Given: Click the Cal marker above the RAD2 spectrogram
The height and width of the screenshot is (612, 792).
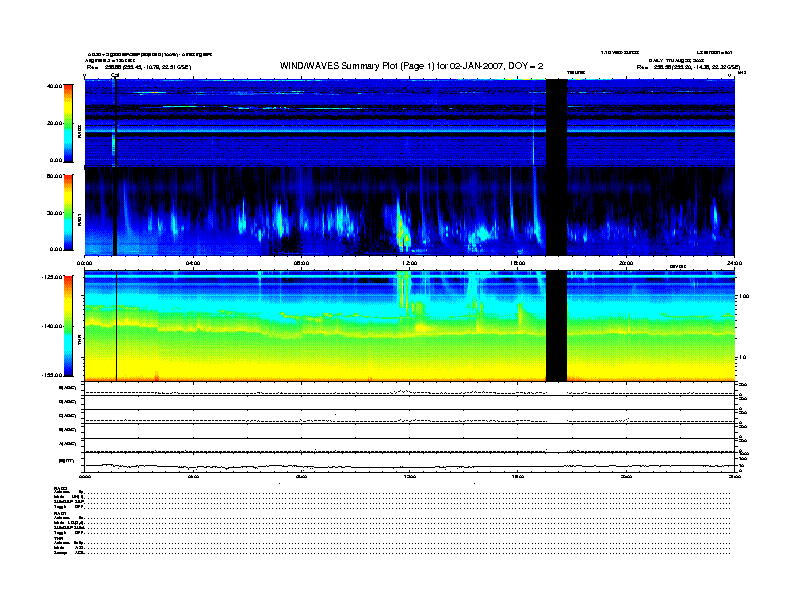Looking at the screenshot, I should [x=115, y=76].
